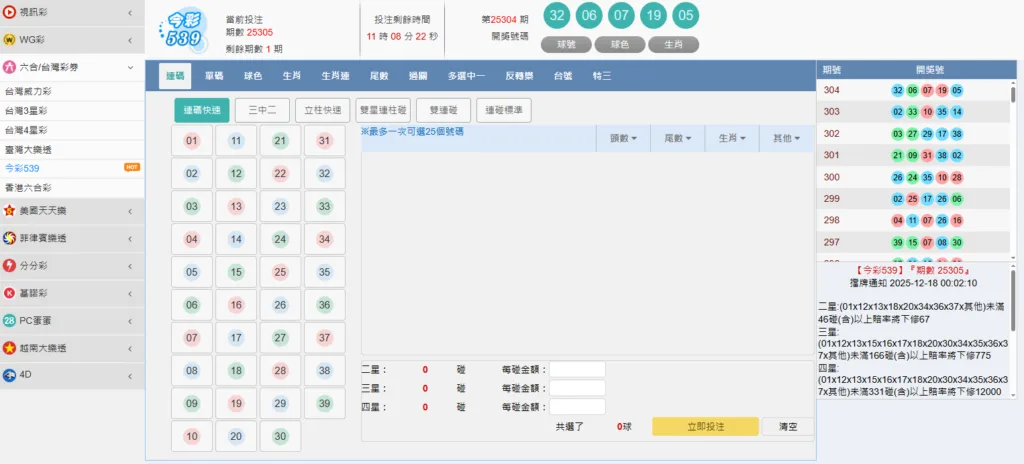Image resolution: width=1024 pixels, height=464 pixels.
Task: Click the 二星 每碰金額 input
Action: (577, 370)
